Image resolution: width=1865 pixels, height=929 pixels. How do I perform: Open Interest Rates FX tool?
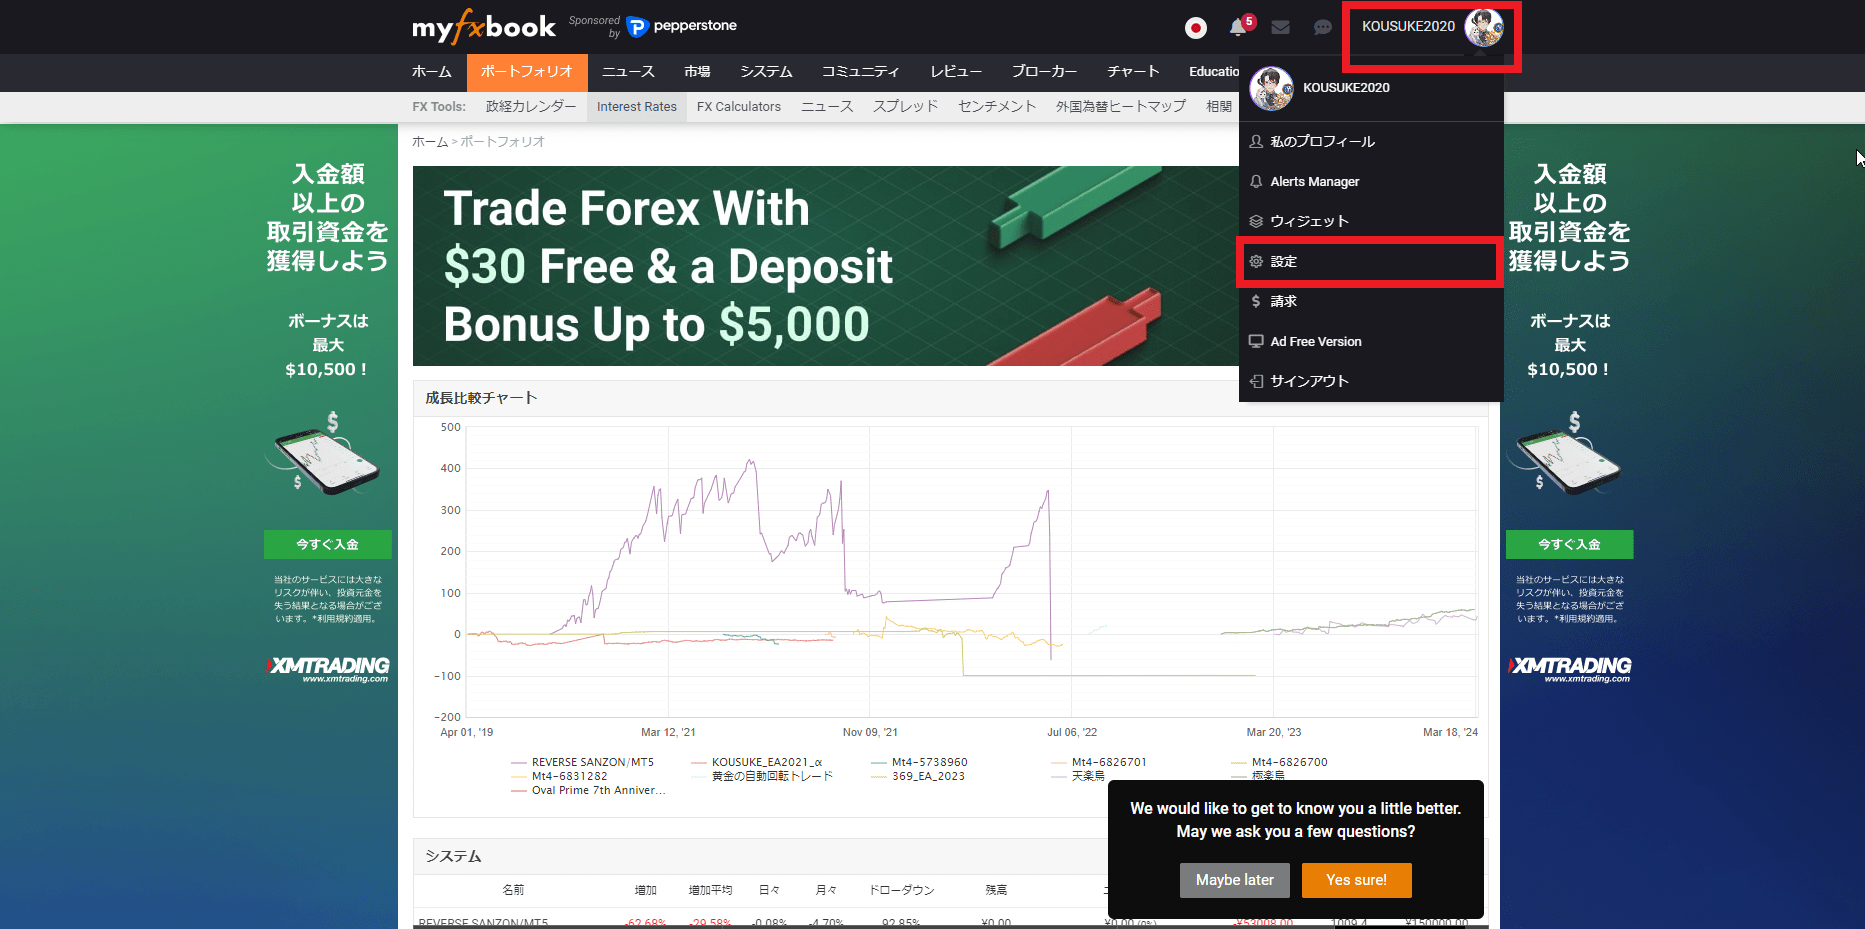(637, 107)
